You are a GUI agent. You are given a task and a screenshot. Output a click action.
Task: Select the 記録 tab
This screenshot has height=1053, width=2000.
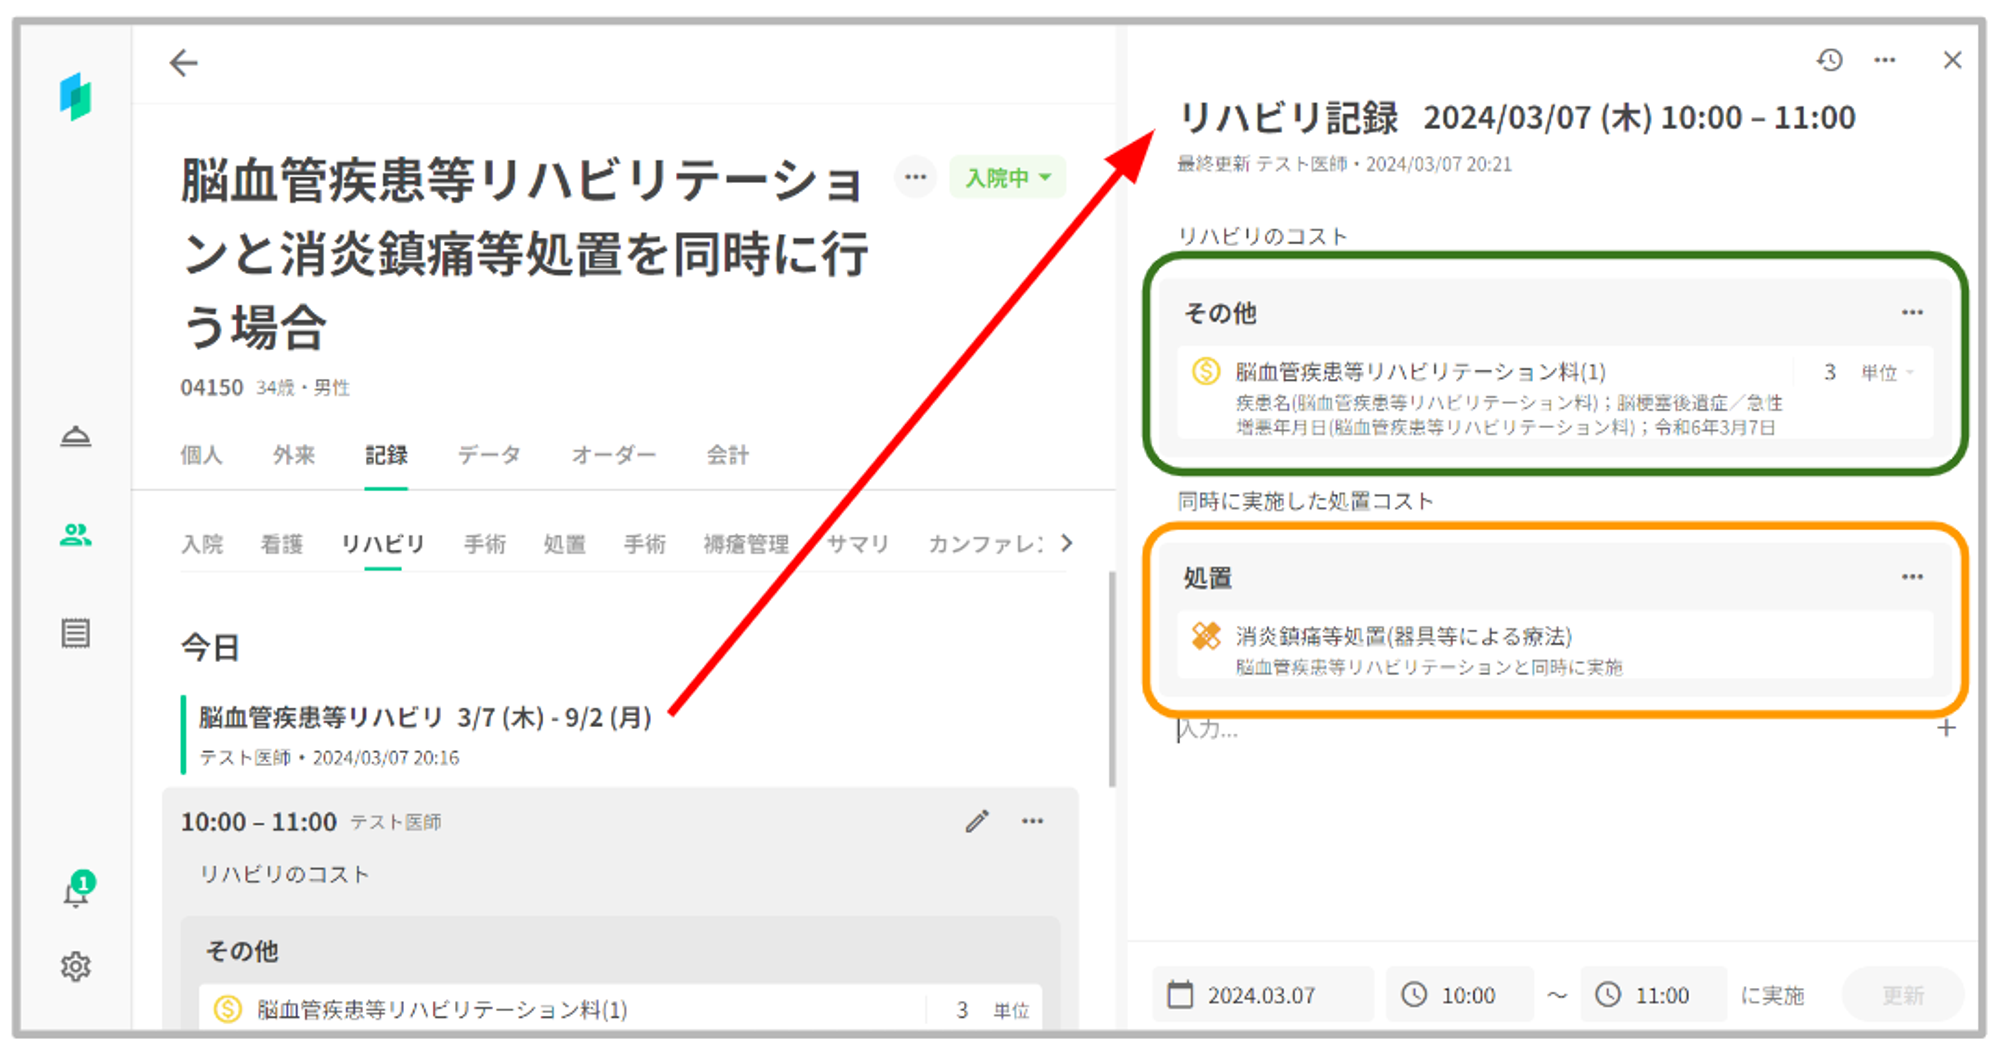[x=386, y=455]
